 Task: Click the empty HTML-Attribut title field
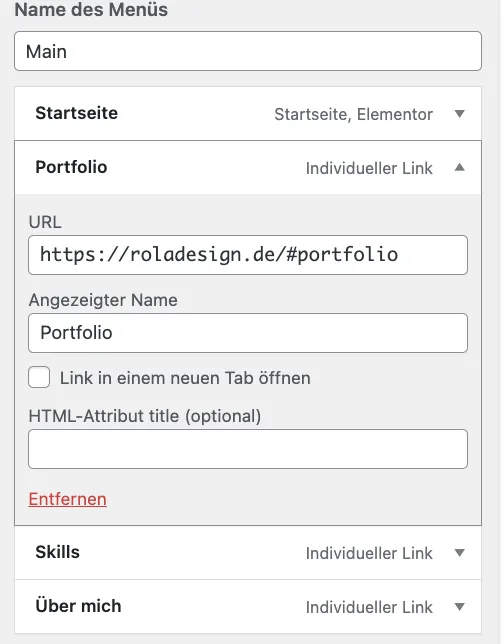pos(248,449)
